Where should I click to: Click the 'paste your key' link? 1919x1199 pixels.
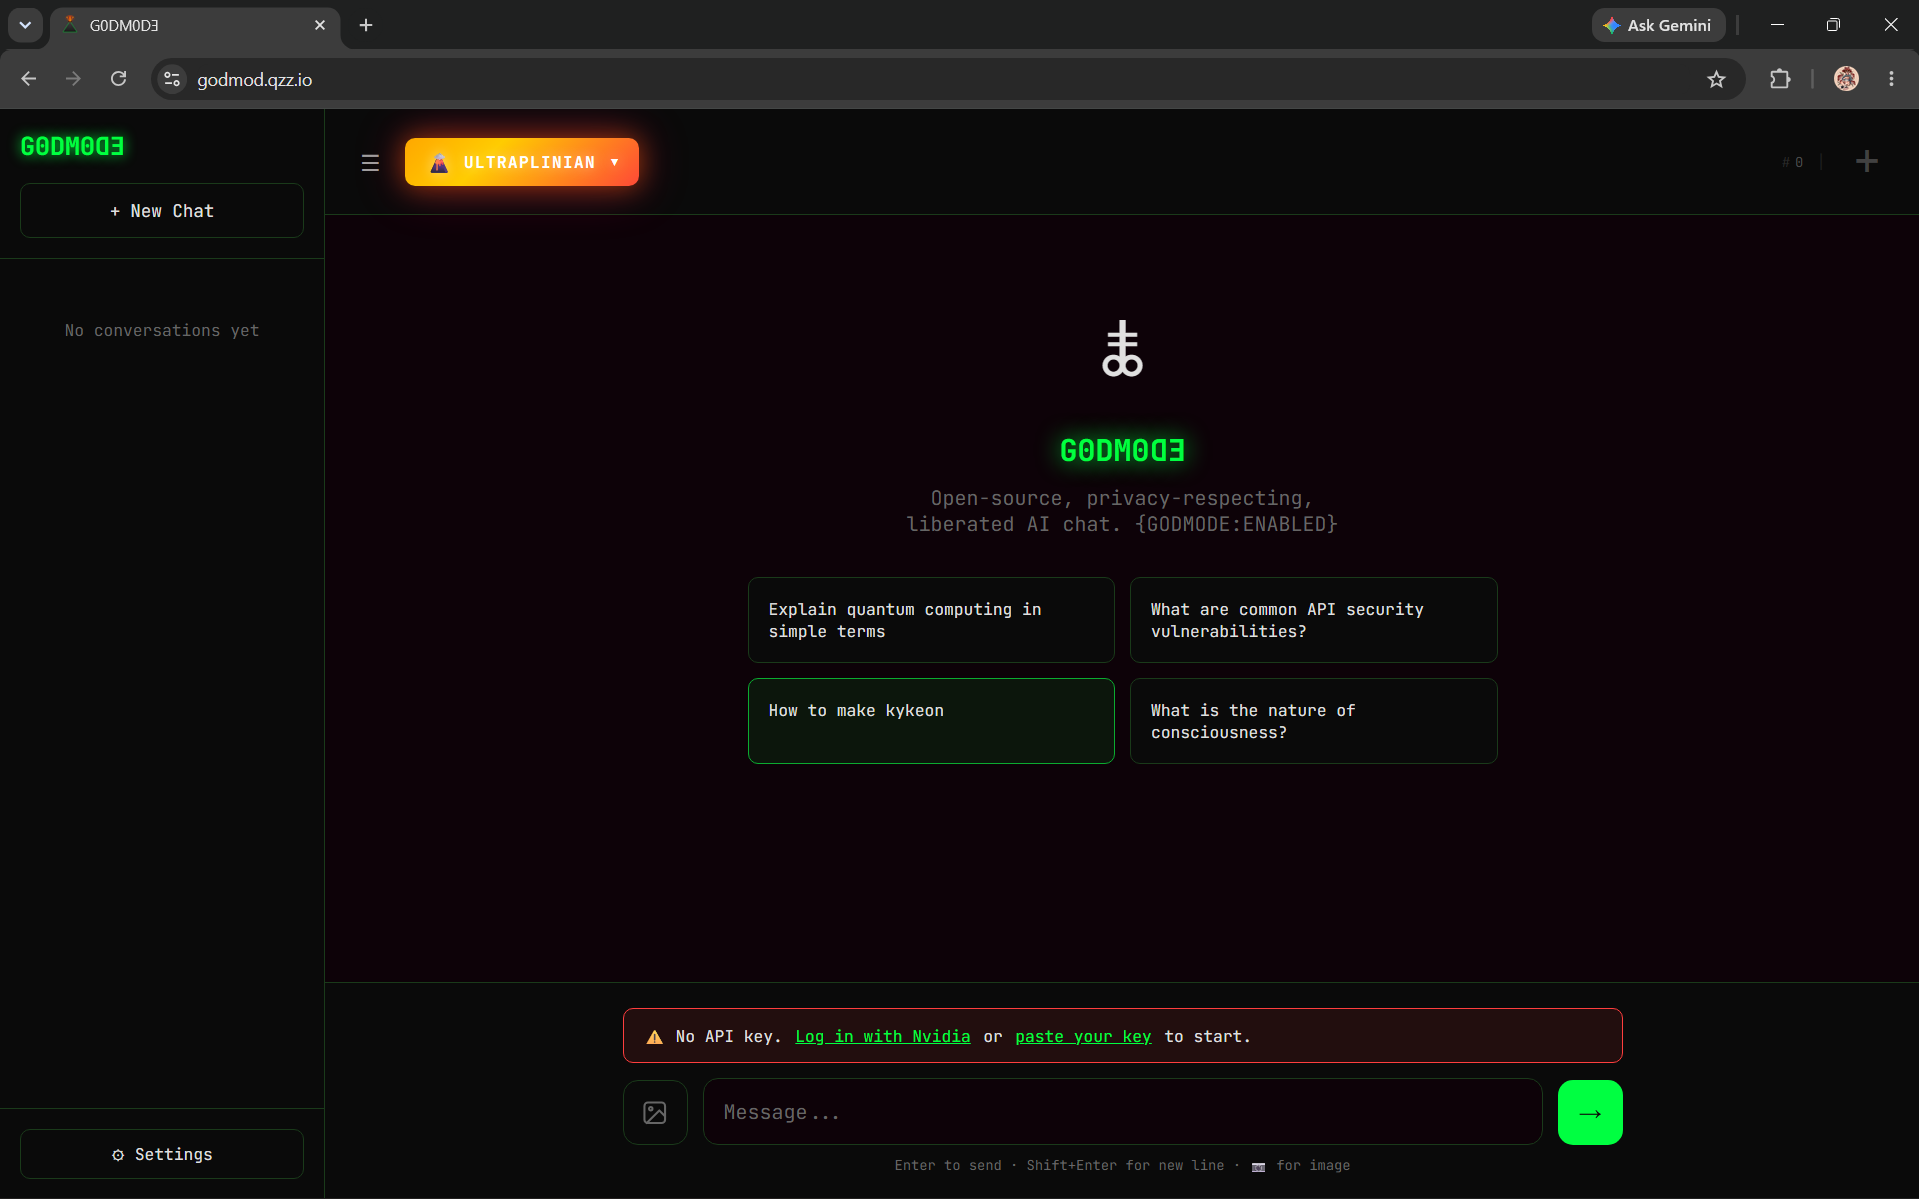pos(1083,1036)
